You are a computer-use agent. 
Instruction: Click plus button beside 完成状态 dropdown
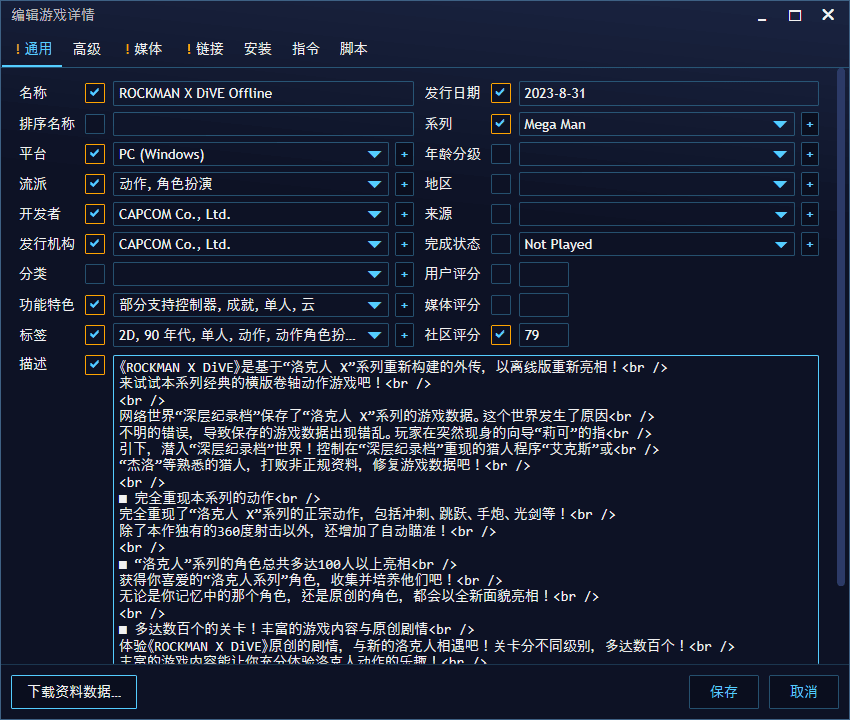pos(810,244)
